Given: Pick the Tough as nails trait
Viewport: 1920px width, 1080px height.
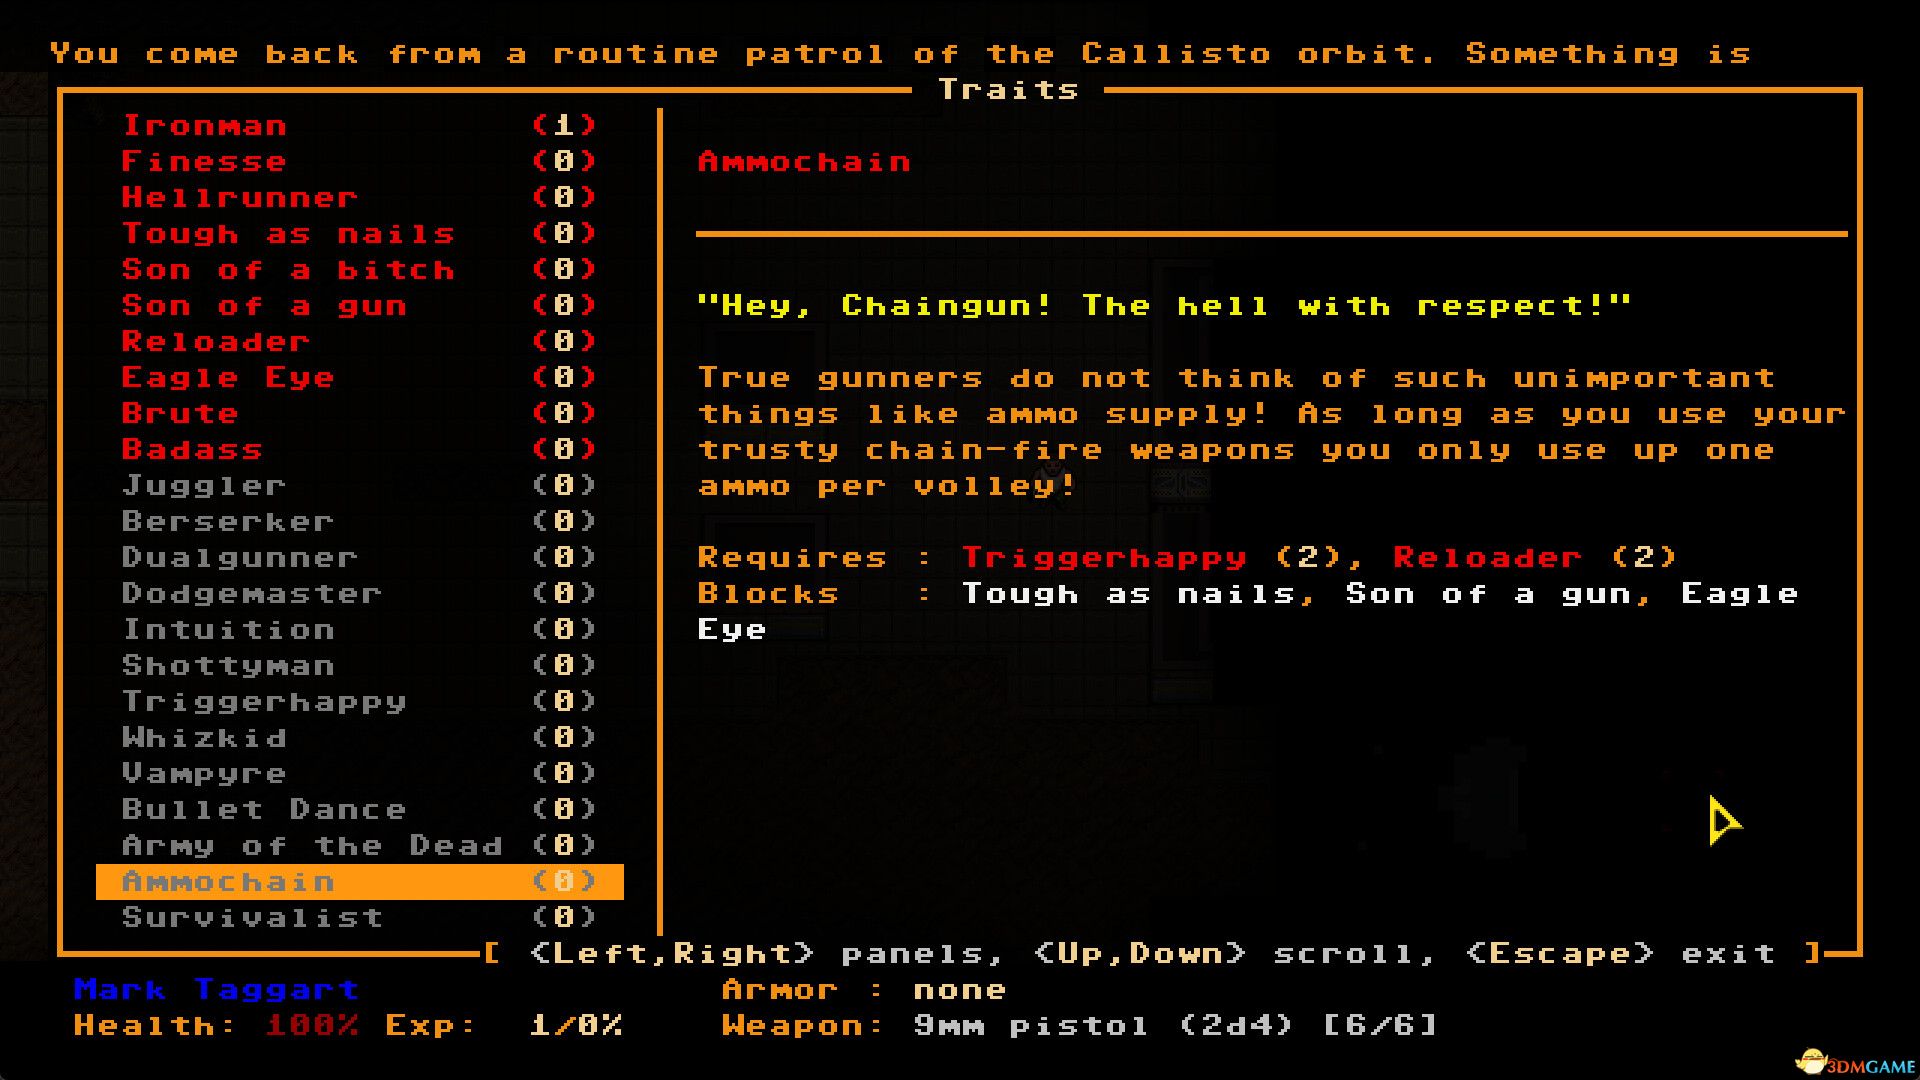Looking at the screenshot, I should point(288,234).
